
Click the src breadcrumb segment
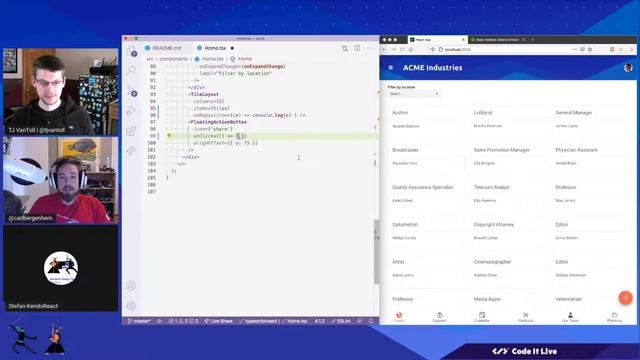coord(150,59)
